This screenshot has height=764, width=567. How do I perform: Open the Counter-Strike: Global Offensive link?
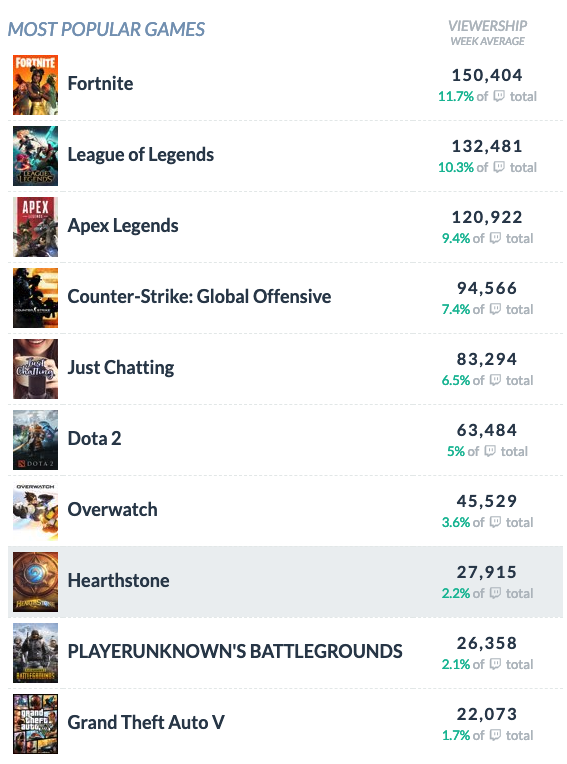[199, 296]
